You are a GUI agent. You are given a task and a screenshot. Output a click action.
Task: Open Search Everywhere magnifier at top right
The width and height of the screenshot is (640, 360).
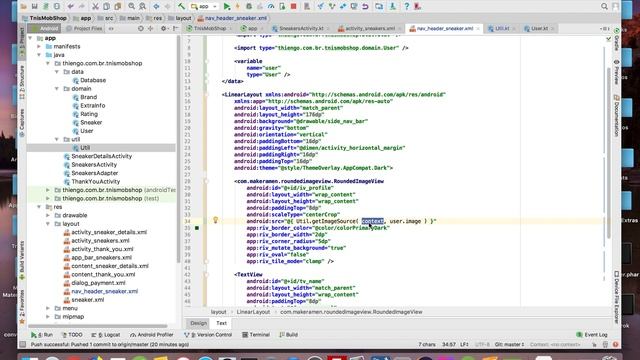[604, 7]
